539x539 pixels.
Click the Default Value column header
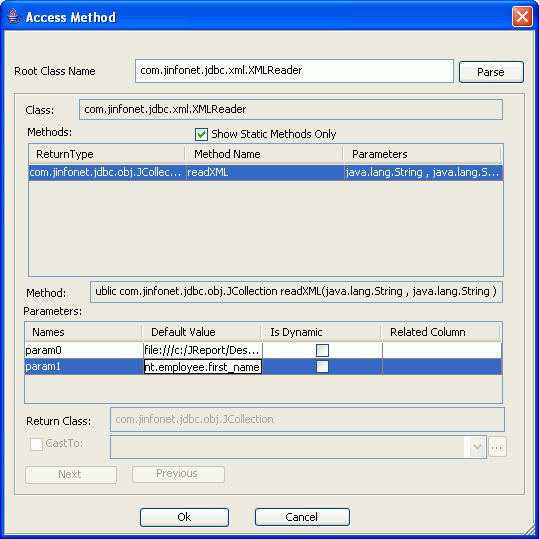tap(201, 332)
